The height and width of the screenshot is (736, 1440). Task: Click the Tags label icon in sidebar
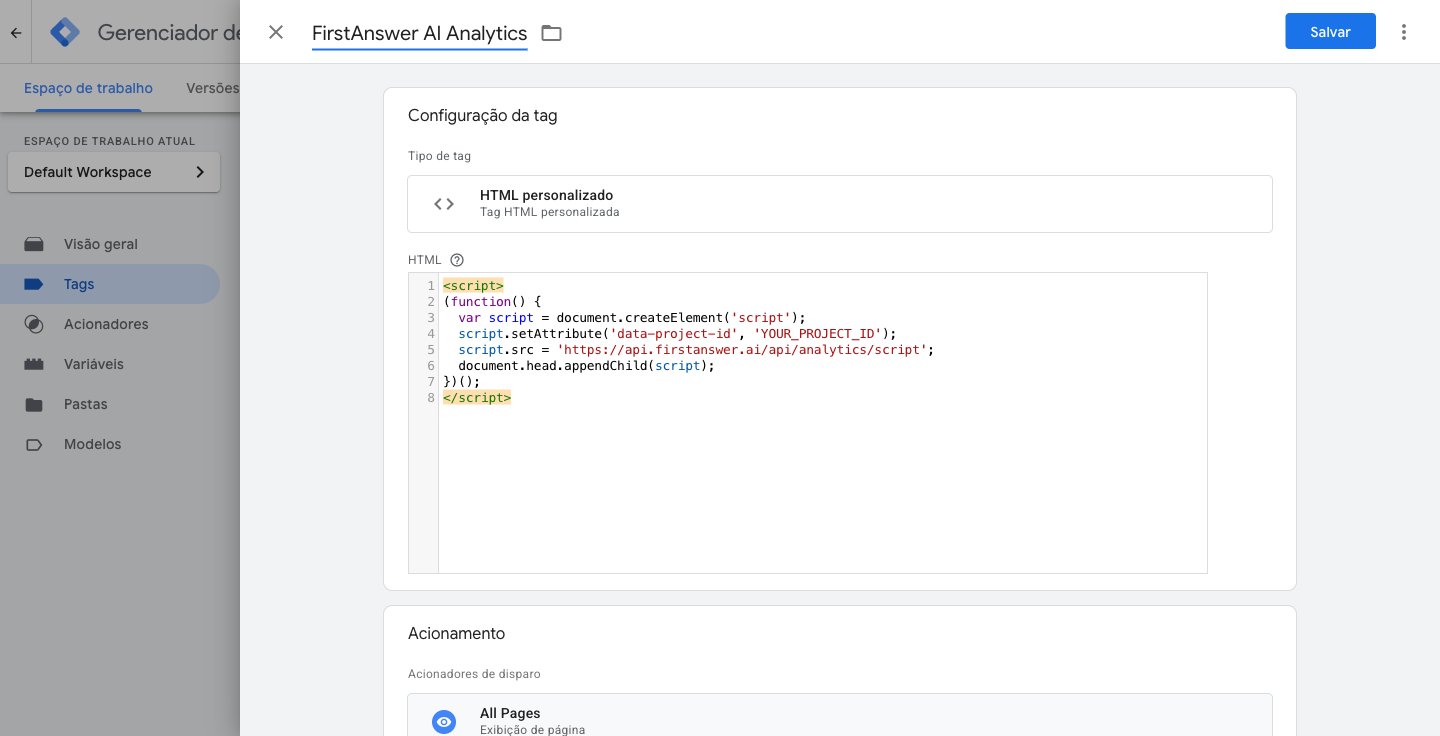[x=34, y=284]
